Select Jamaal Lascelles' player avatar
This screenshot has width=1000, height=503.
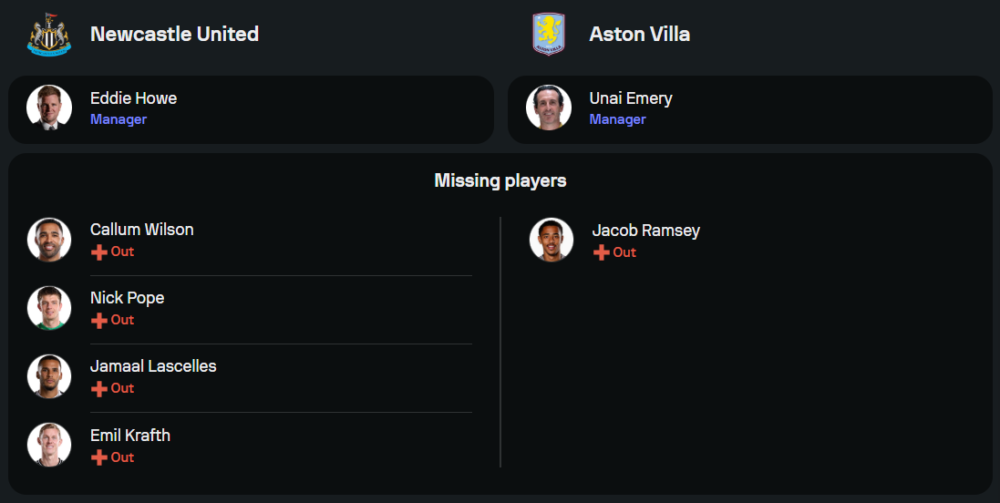tap(49, 376)
